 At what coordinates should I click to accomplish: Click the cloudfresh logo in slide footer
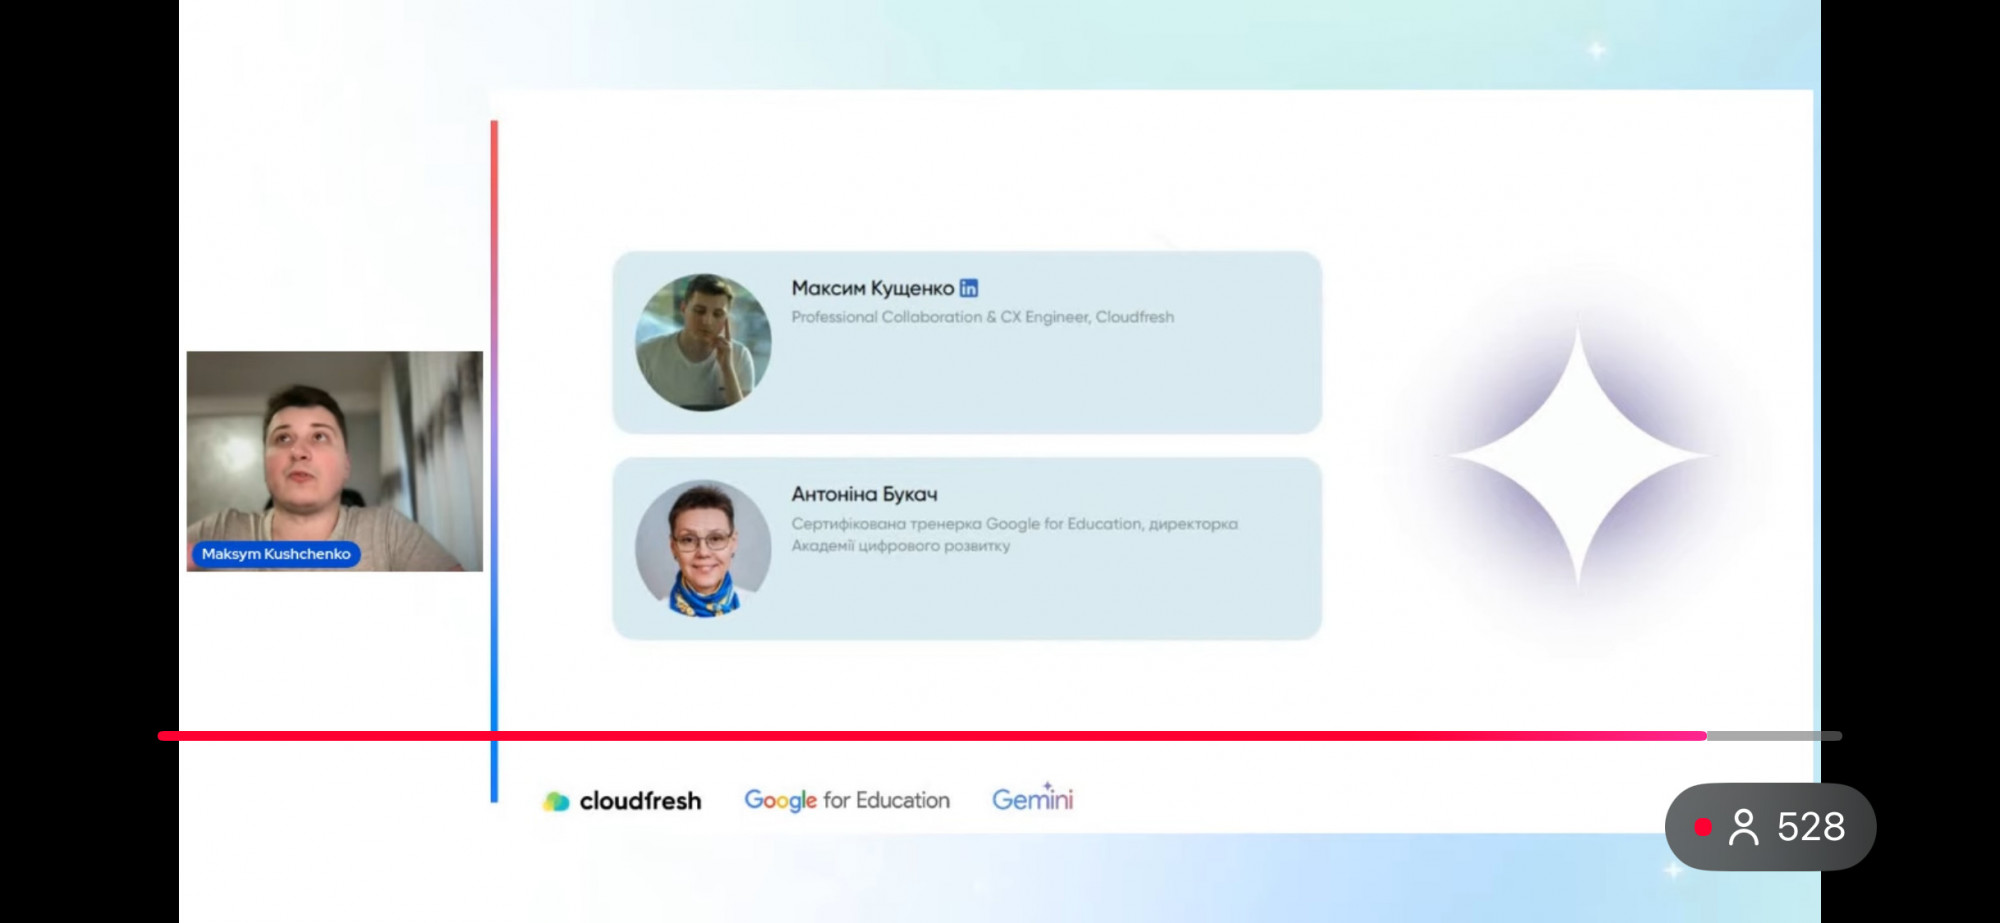pos(622,800)
